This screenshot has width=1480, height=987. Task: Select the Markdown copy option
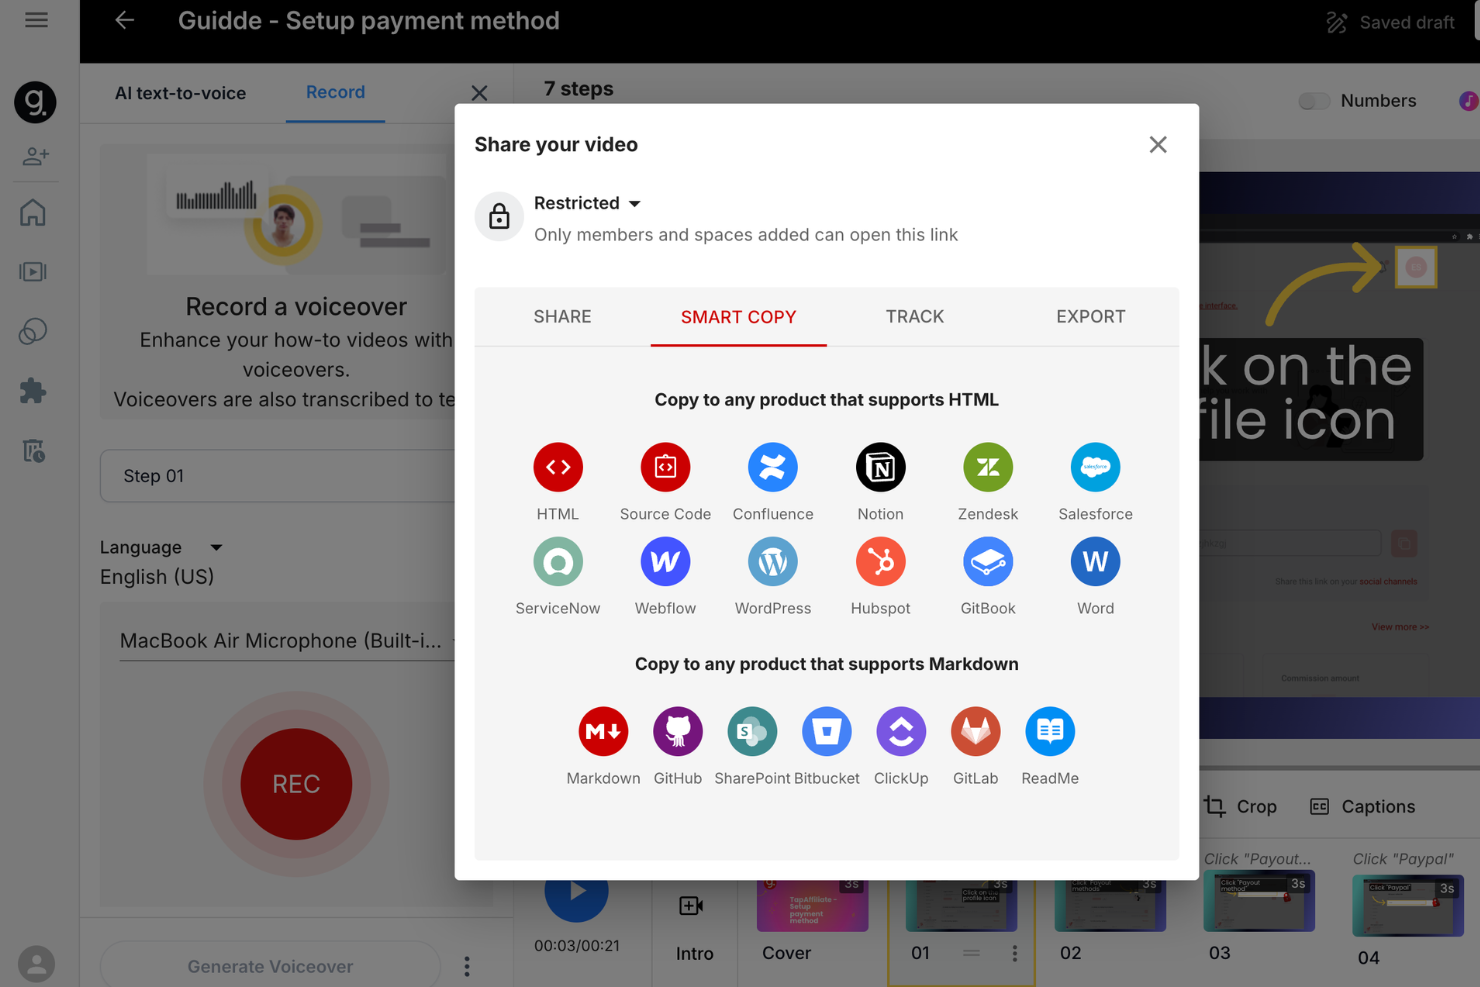tap(603, 731)
